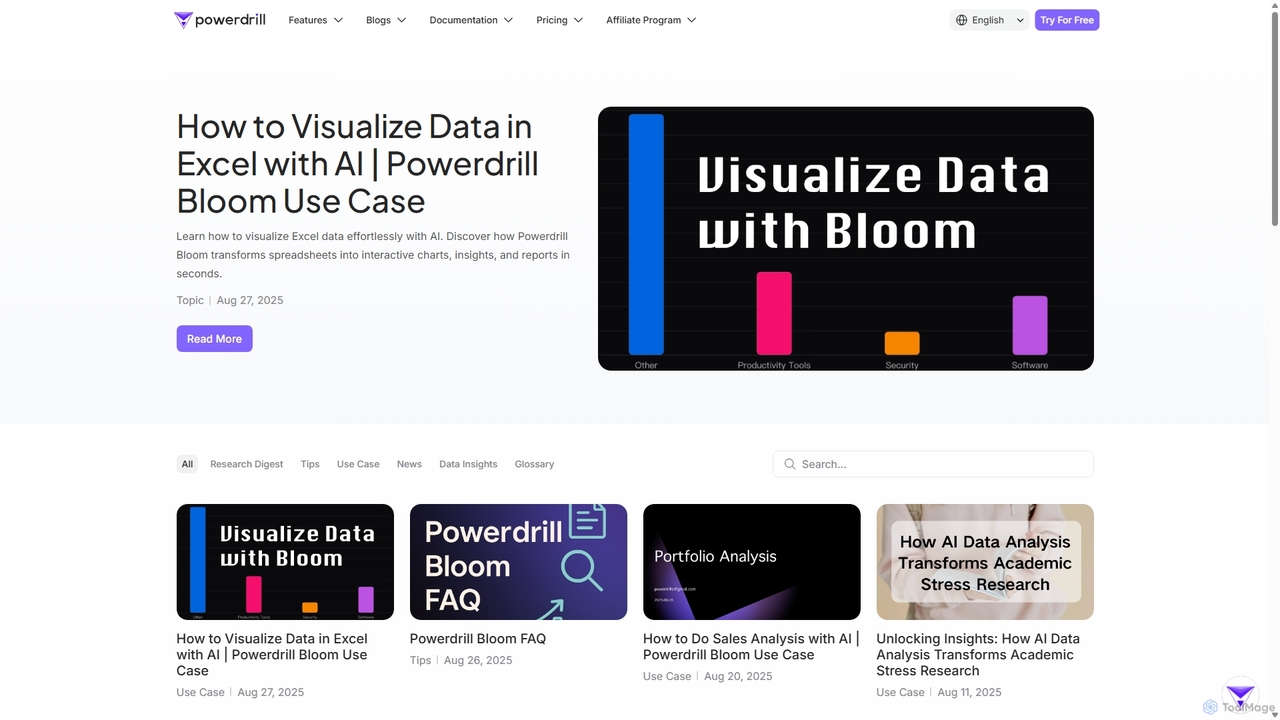Click the search magnifier icon
The width and height of the screenshot is (1280, 720).
point(790,464)
